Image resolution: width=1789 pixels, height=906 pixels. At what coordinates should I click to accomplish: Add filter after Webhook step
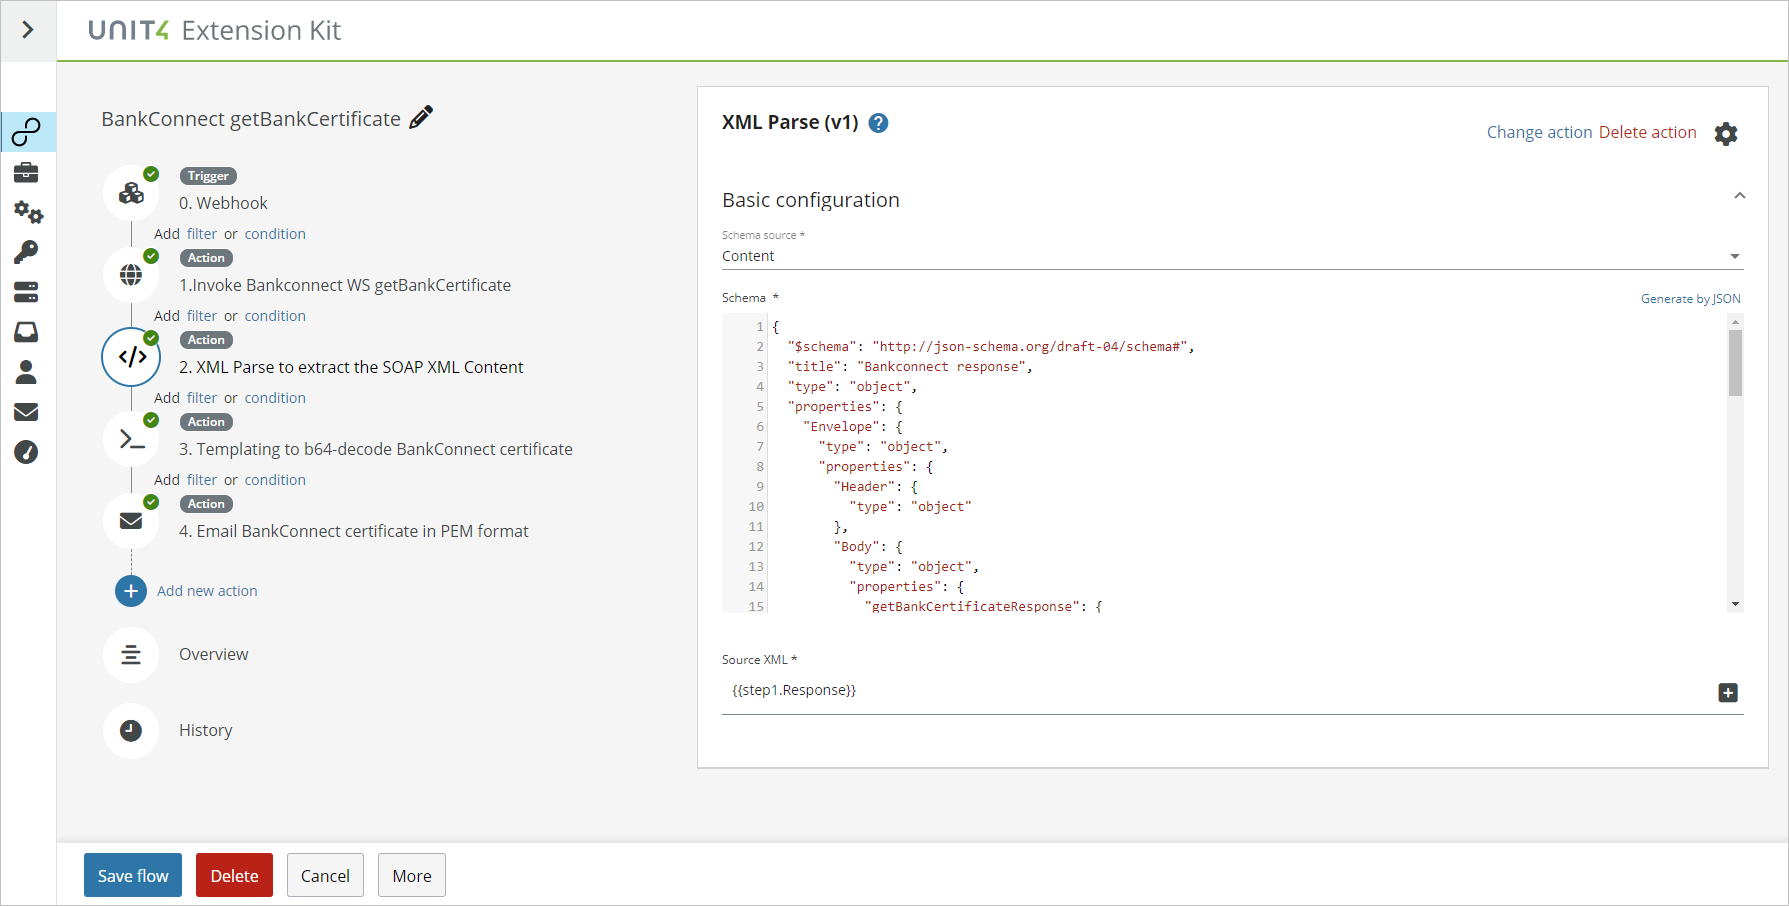[x=201, y=234]
